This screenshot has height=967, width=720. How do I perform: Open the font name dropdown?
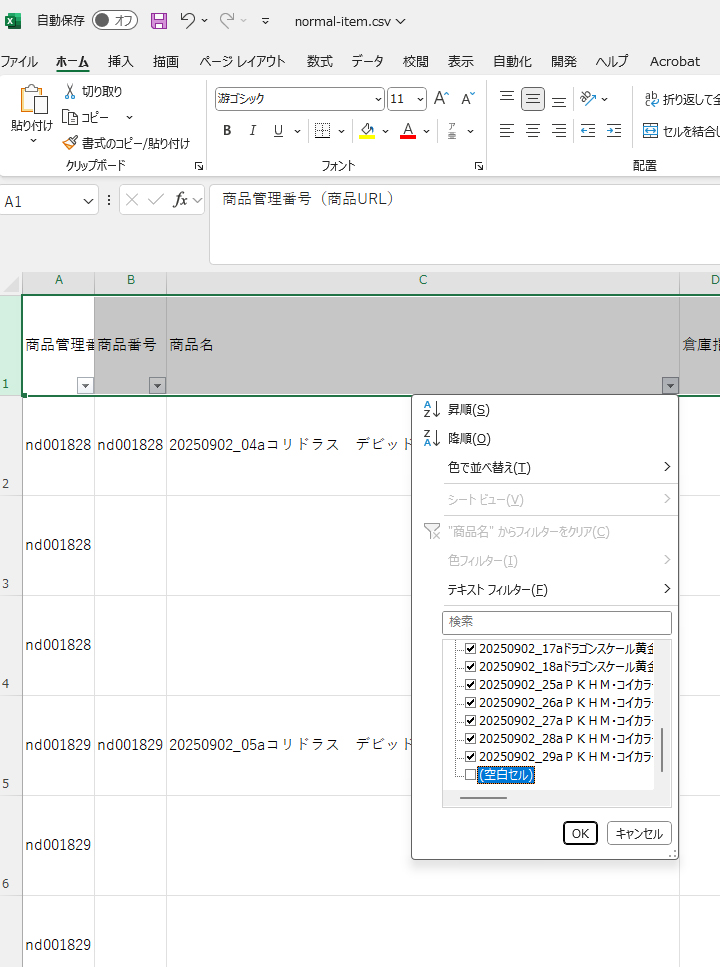click(x=378, y=99)
